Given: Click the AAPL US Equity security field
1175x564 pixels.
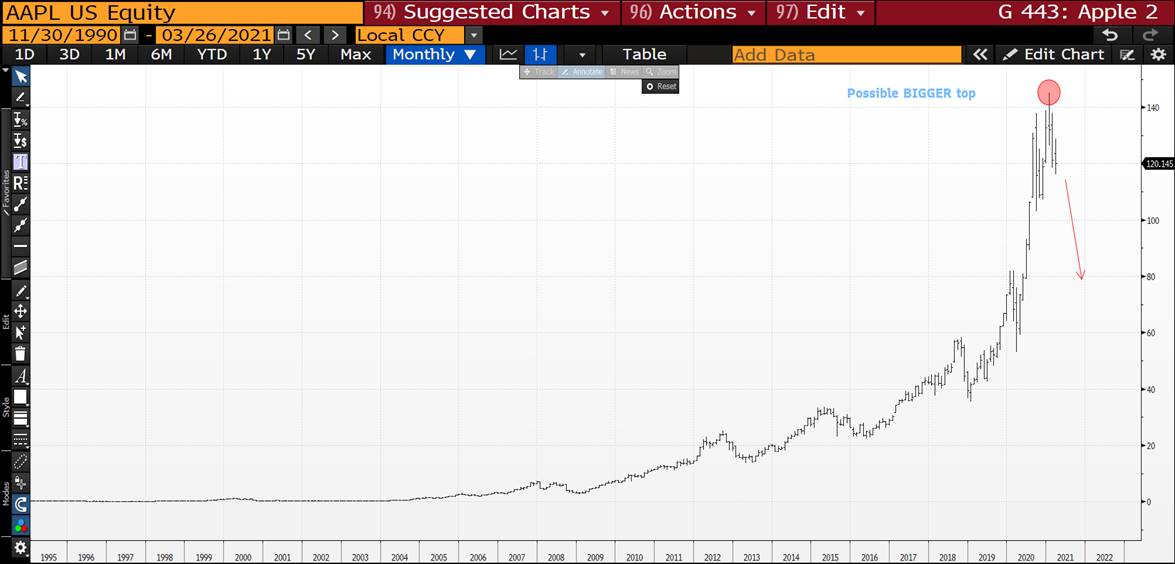Looking at the screenshot, I should tap(181, 12).
